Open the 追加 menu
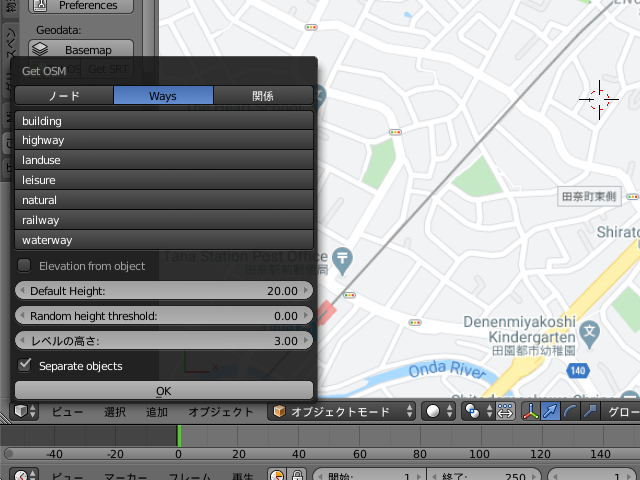The image size is (640, 480). pyautogui.click(x=157, y=411)
